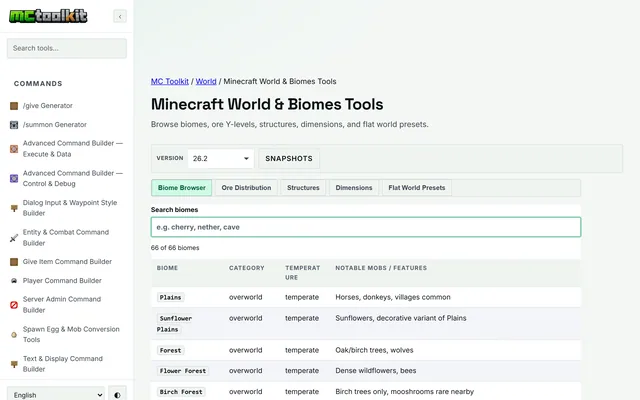Click the Text & Display sign icon
This screenshot has height=400, width=640.
(x=14, y=364)
